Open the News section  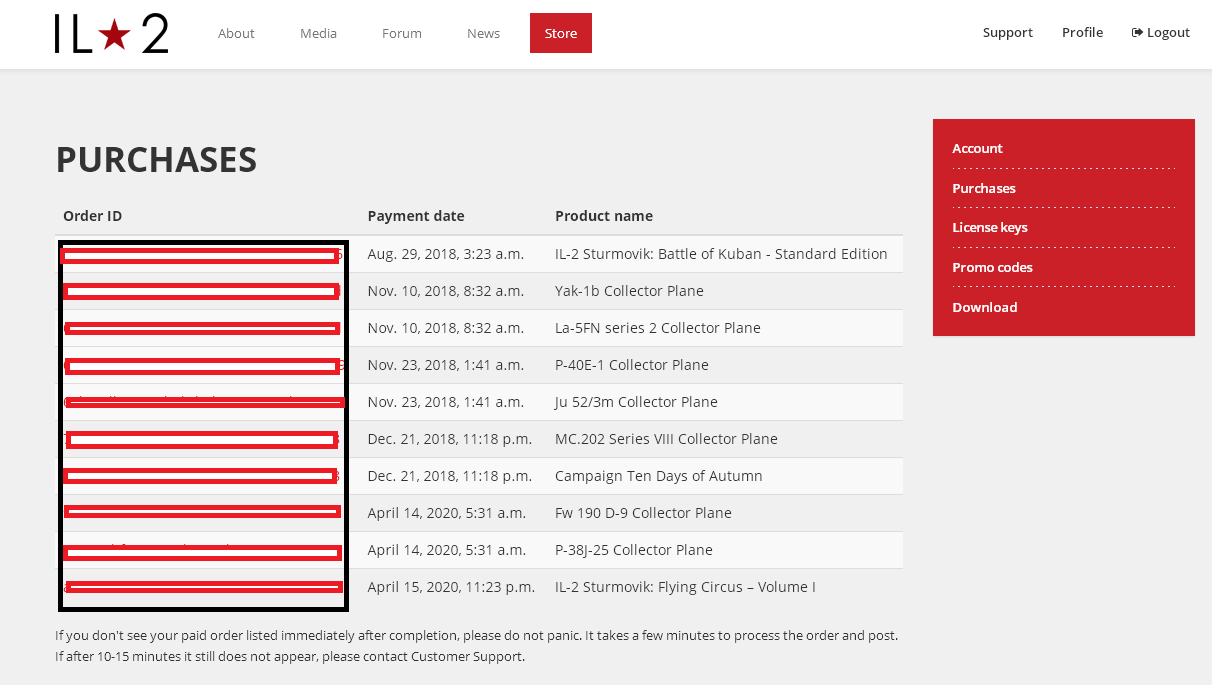pyautogui.click(x=483, y=33)
